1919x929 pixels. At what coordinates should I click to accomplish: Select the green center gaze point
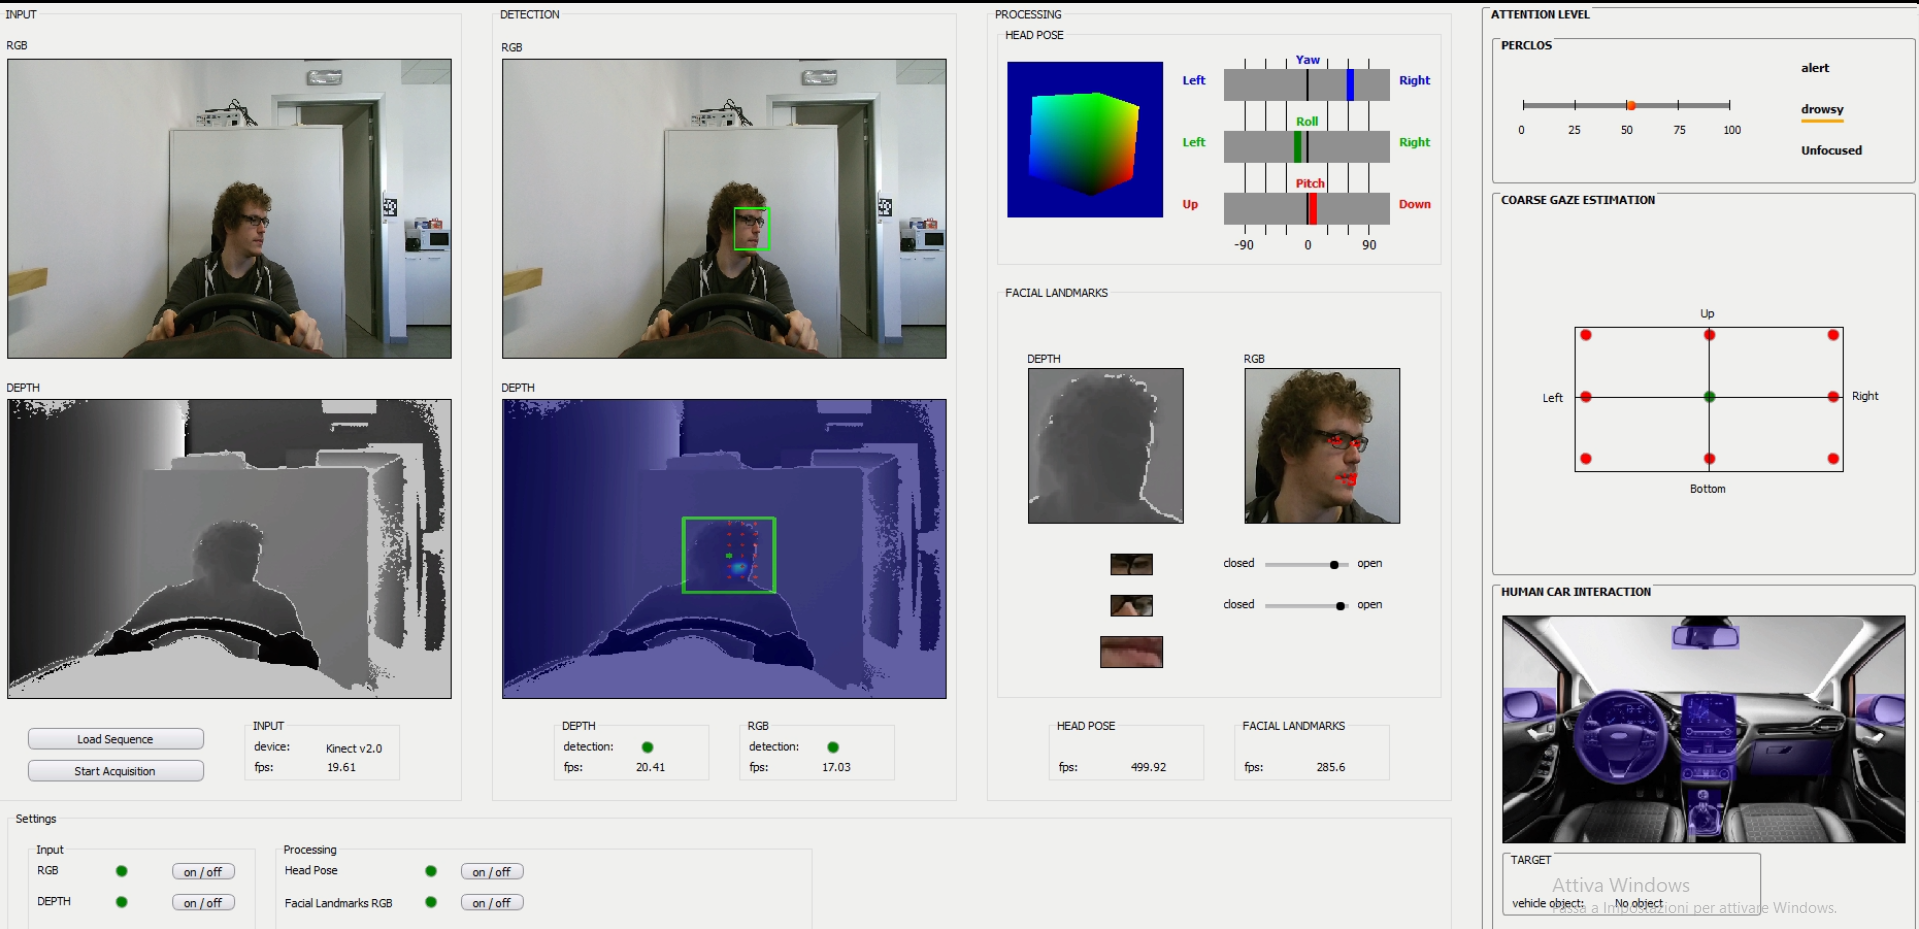click(x=1709, y=397)
